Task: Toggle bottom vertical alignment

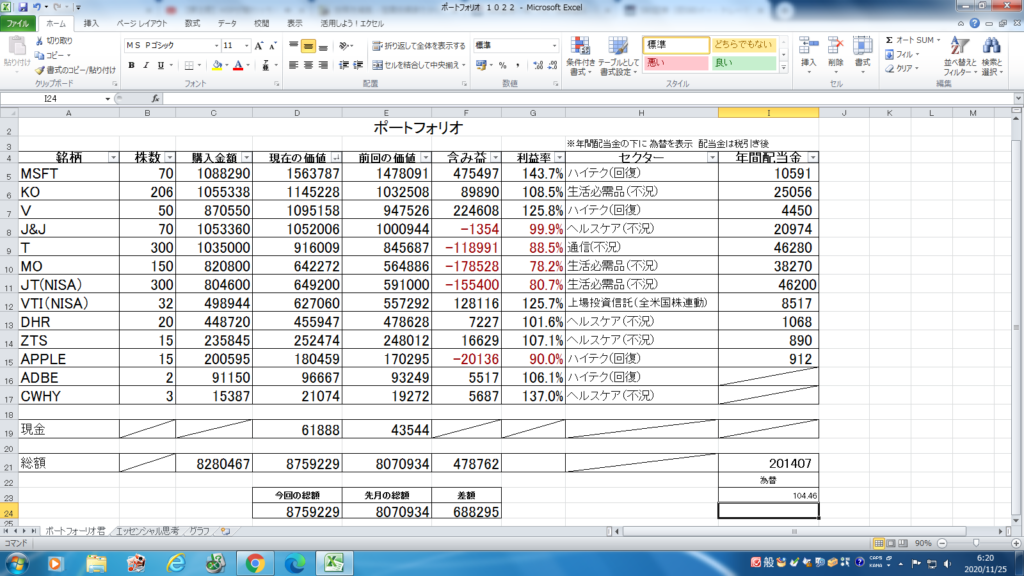Action: [x=323, y=46]
